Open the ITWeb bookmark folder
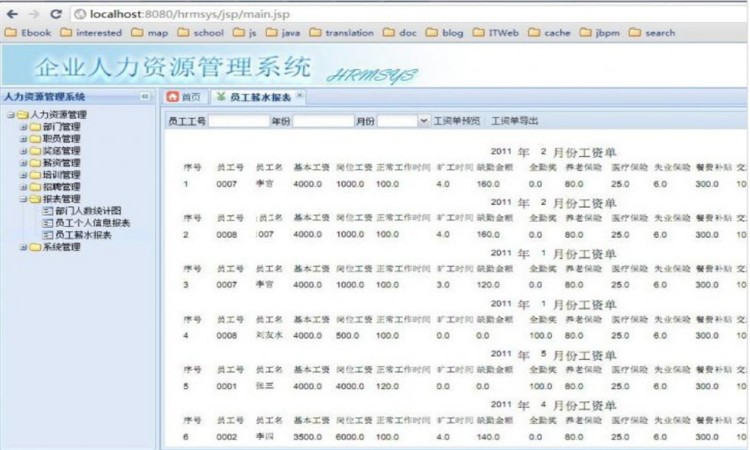 [496, 33]
